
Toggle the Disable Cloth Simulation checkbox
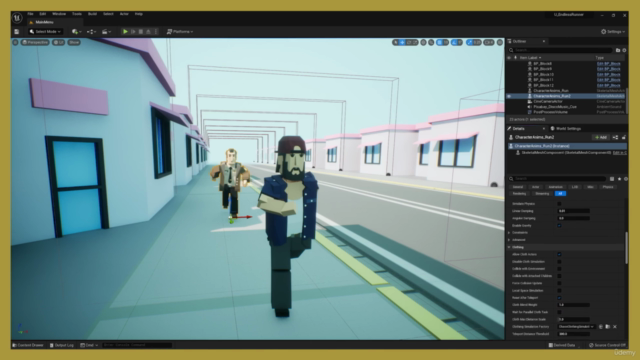(x=559, y=262)
